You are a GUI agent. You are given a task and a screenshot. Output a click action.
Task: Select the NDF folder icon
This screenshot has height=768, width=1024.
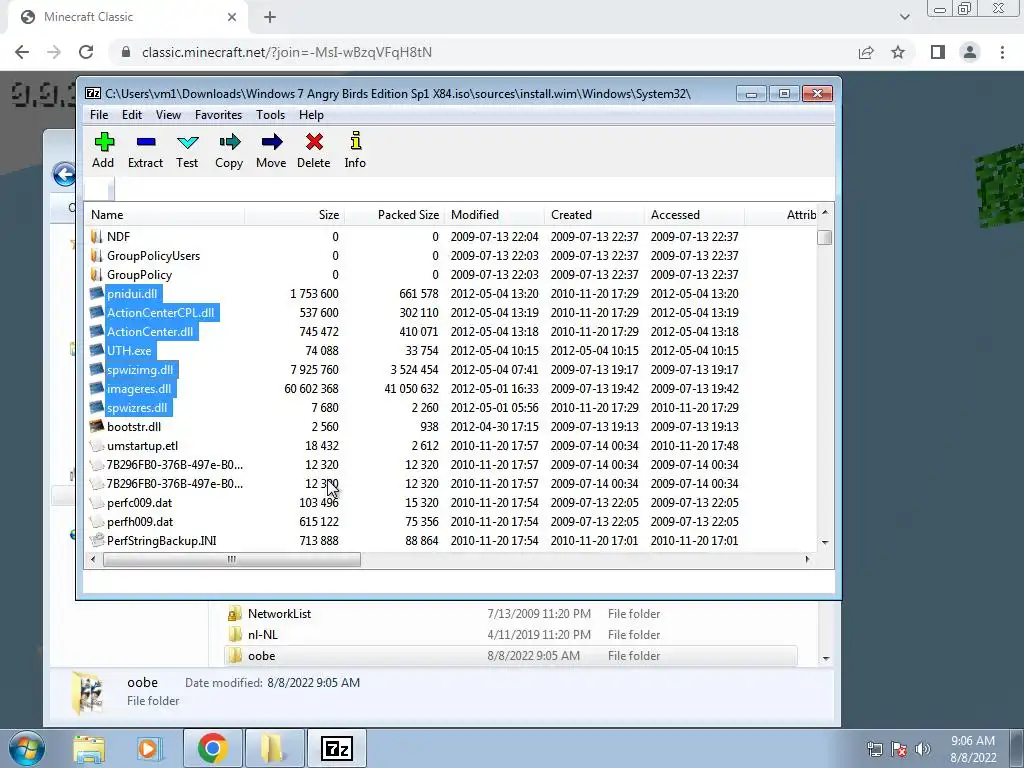coord(97,236)
